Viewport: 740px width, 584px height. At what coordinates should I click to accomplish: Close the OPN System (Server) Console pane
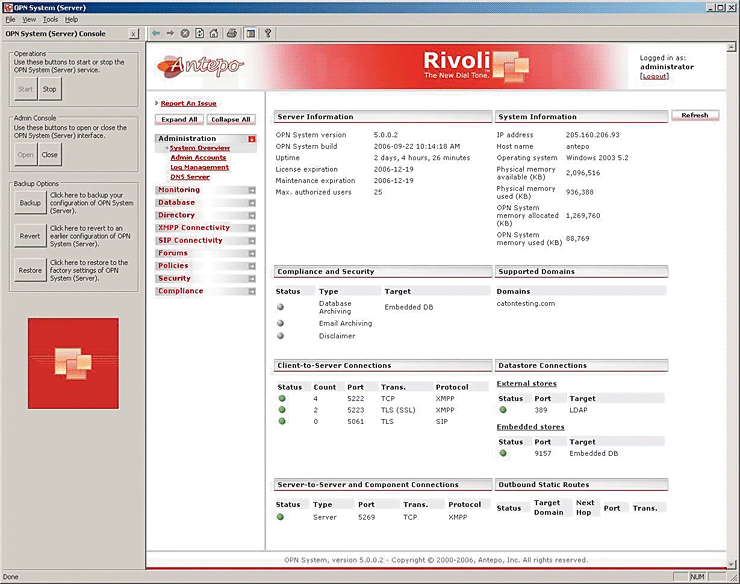point(135,33)
